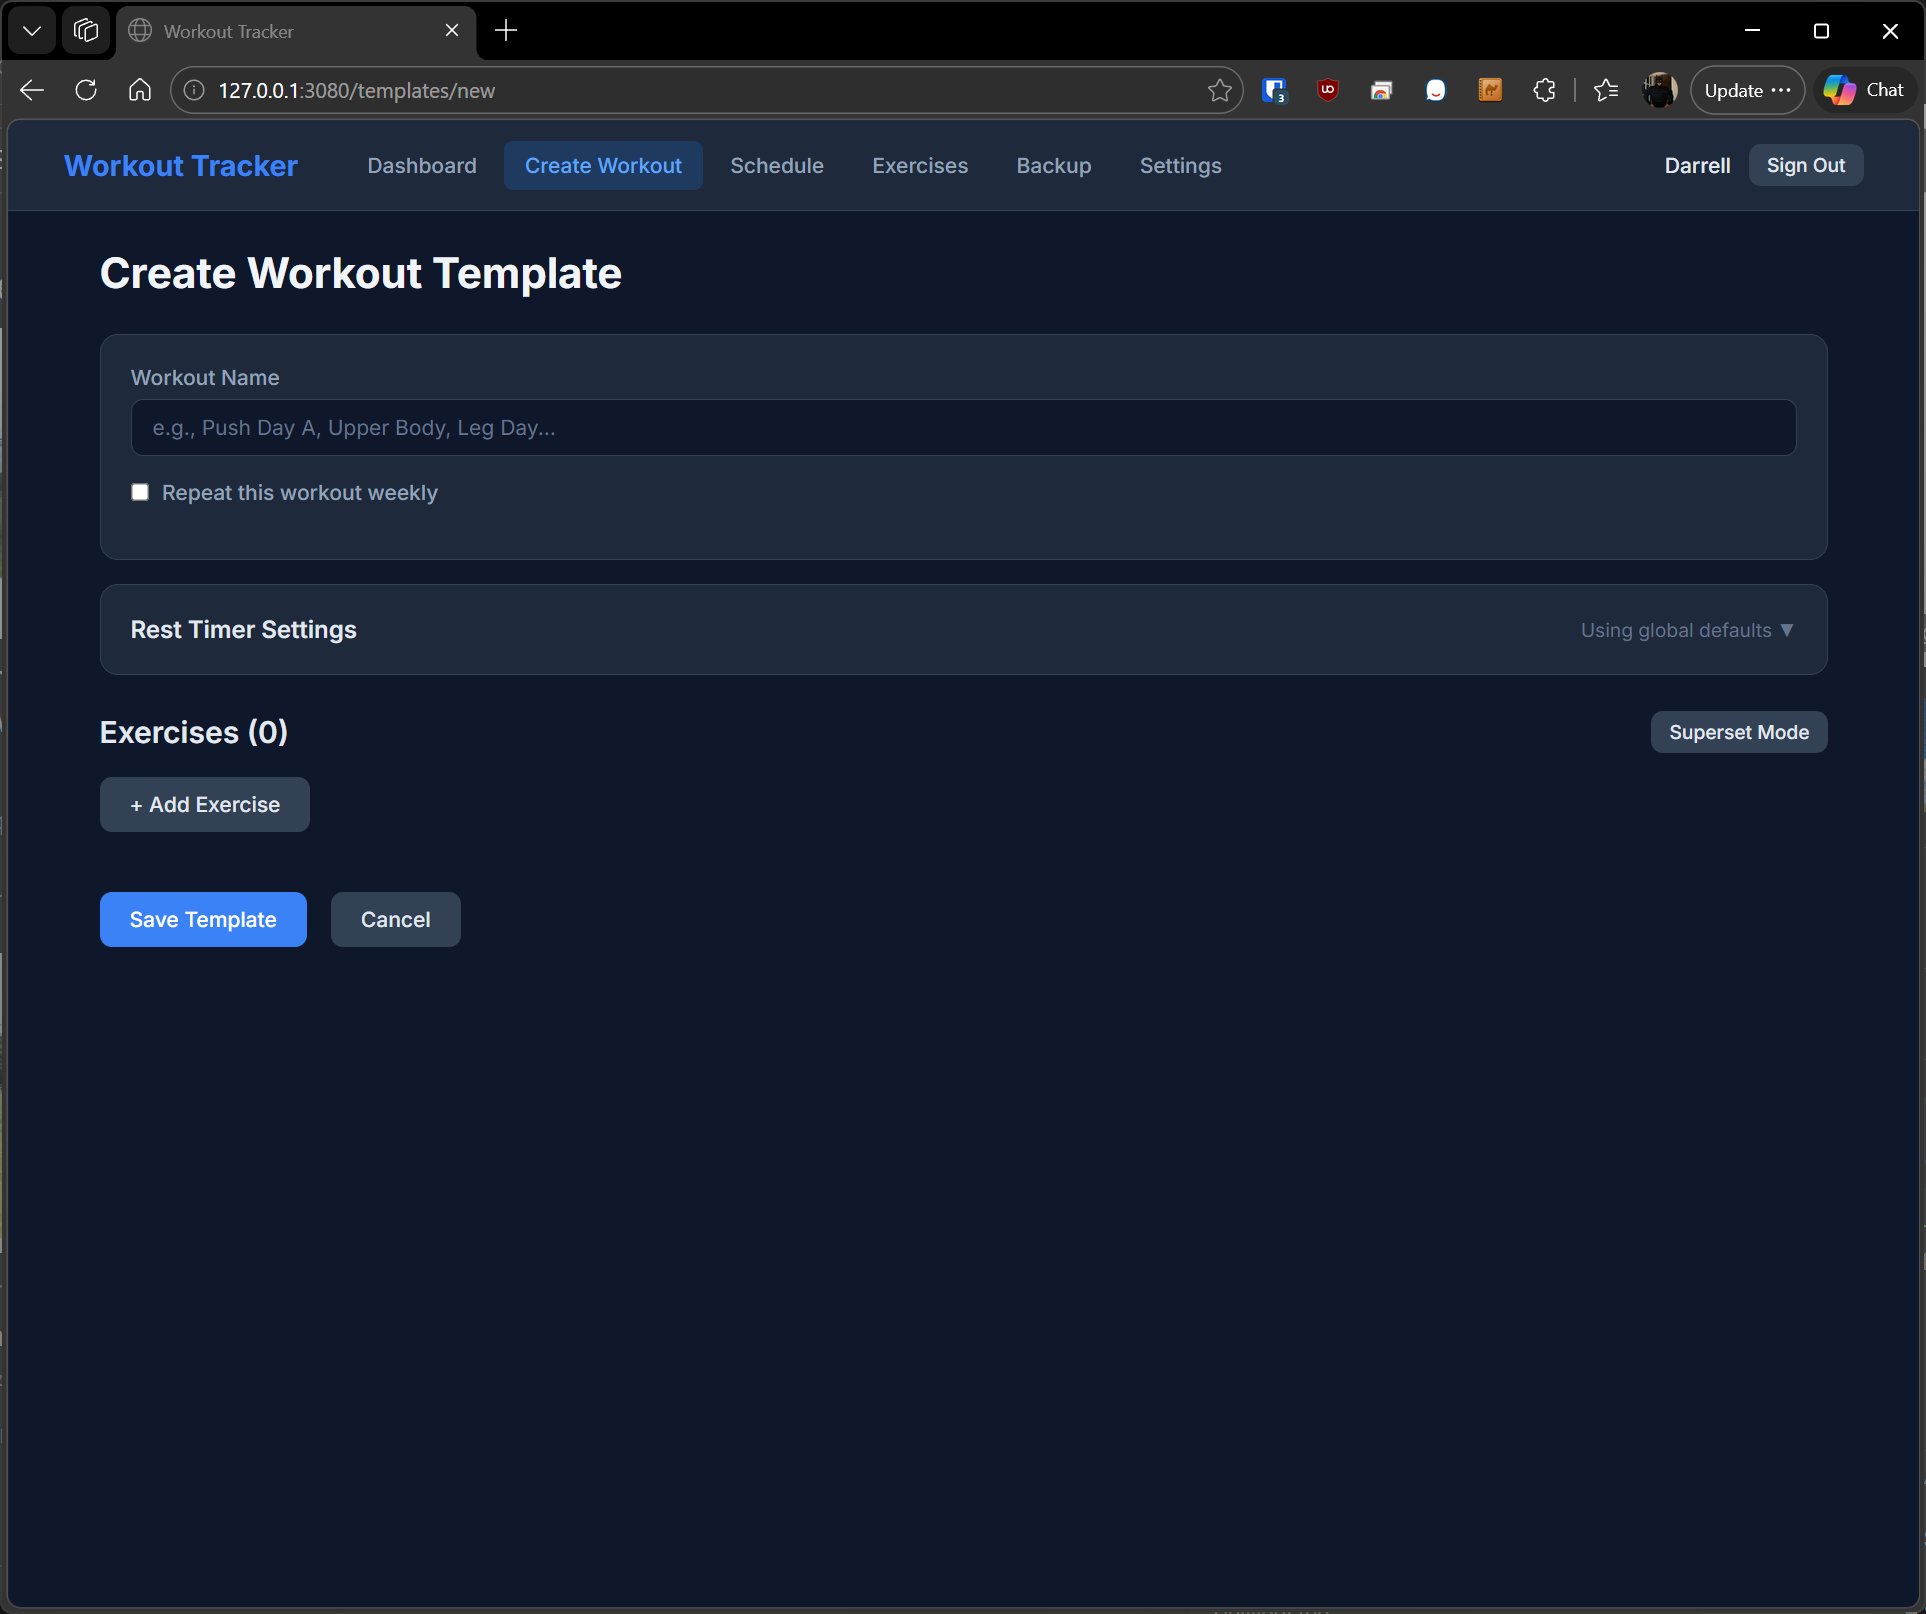Save the workout template

point(202,919)
